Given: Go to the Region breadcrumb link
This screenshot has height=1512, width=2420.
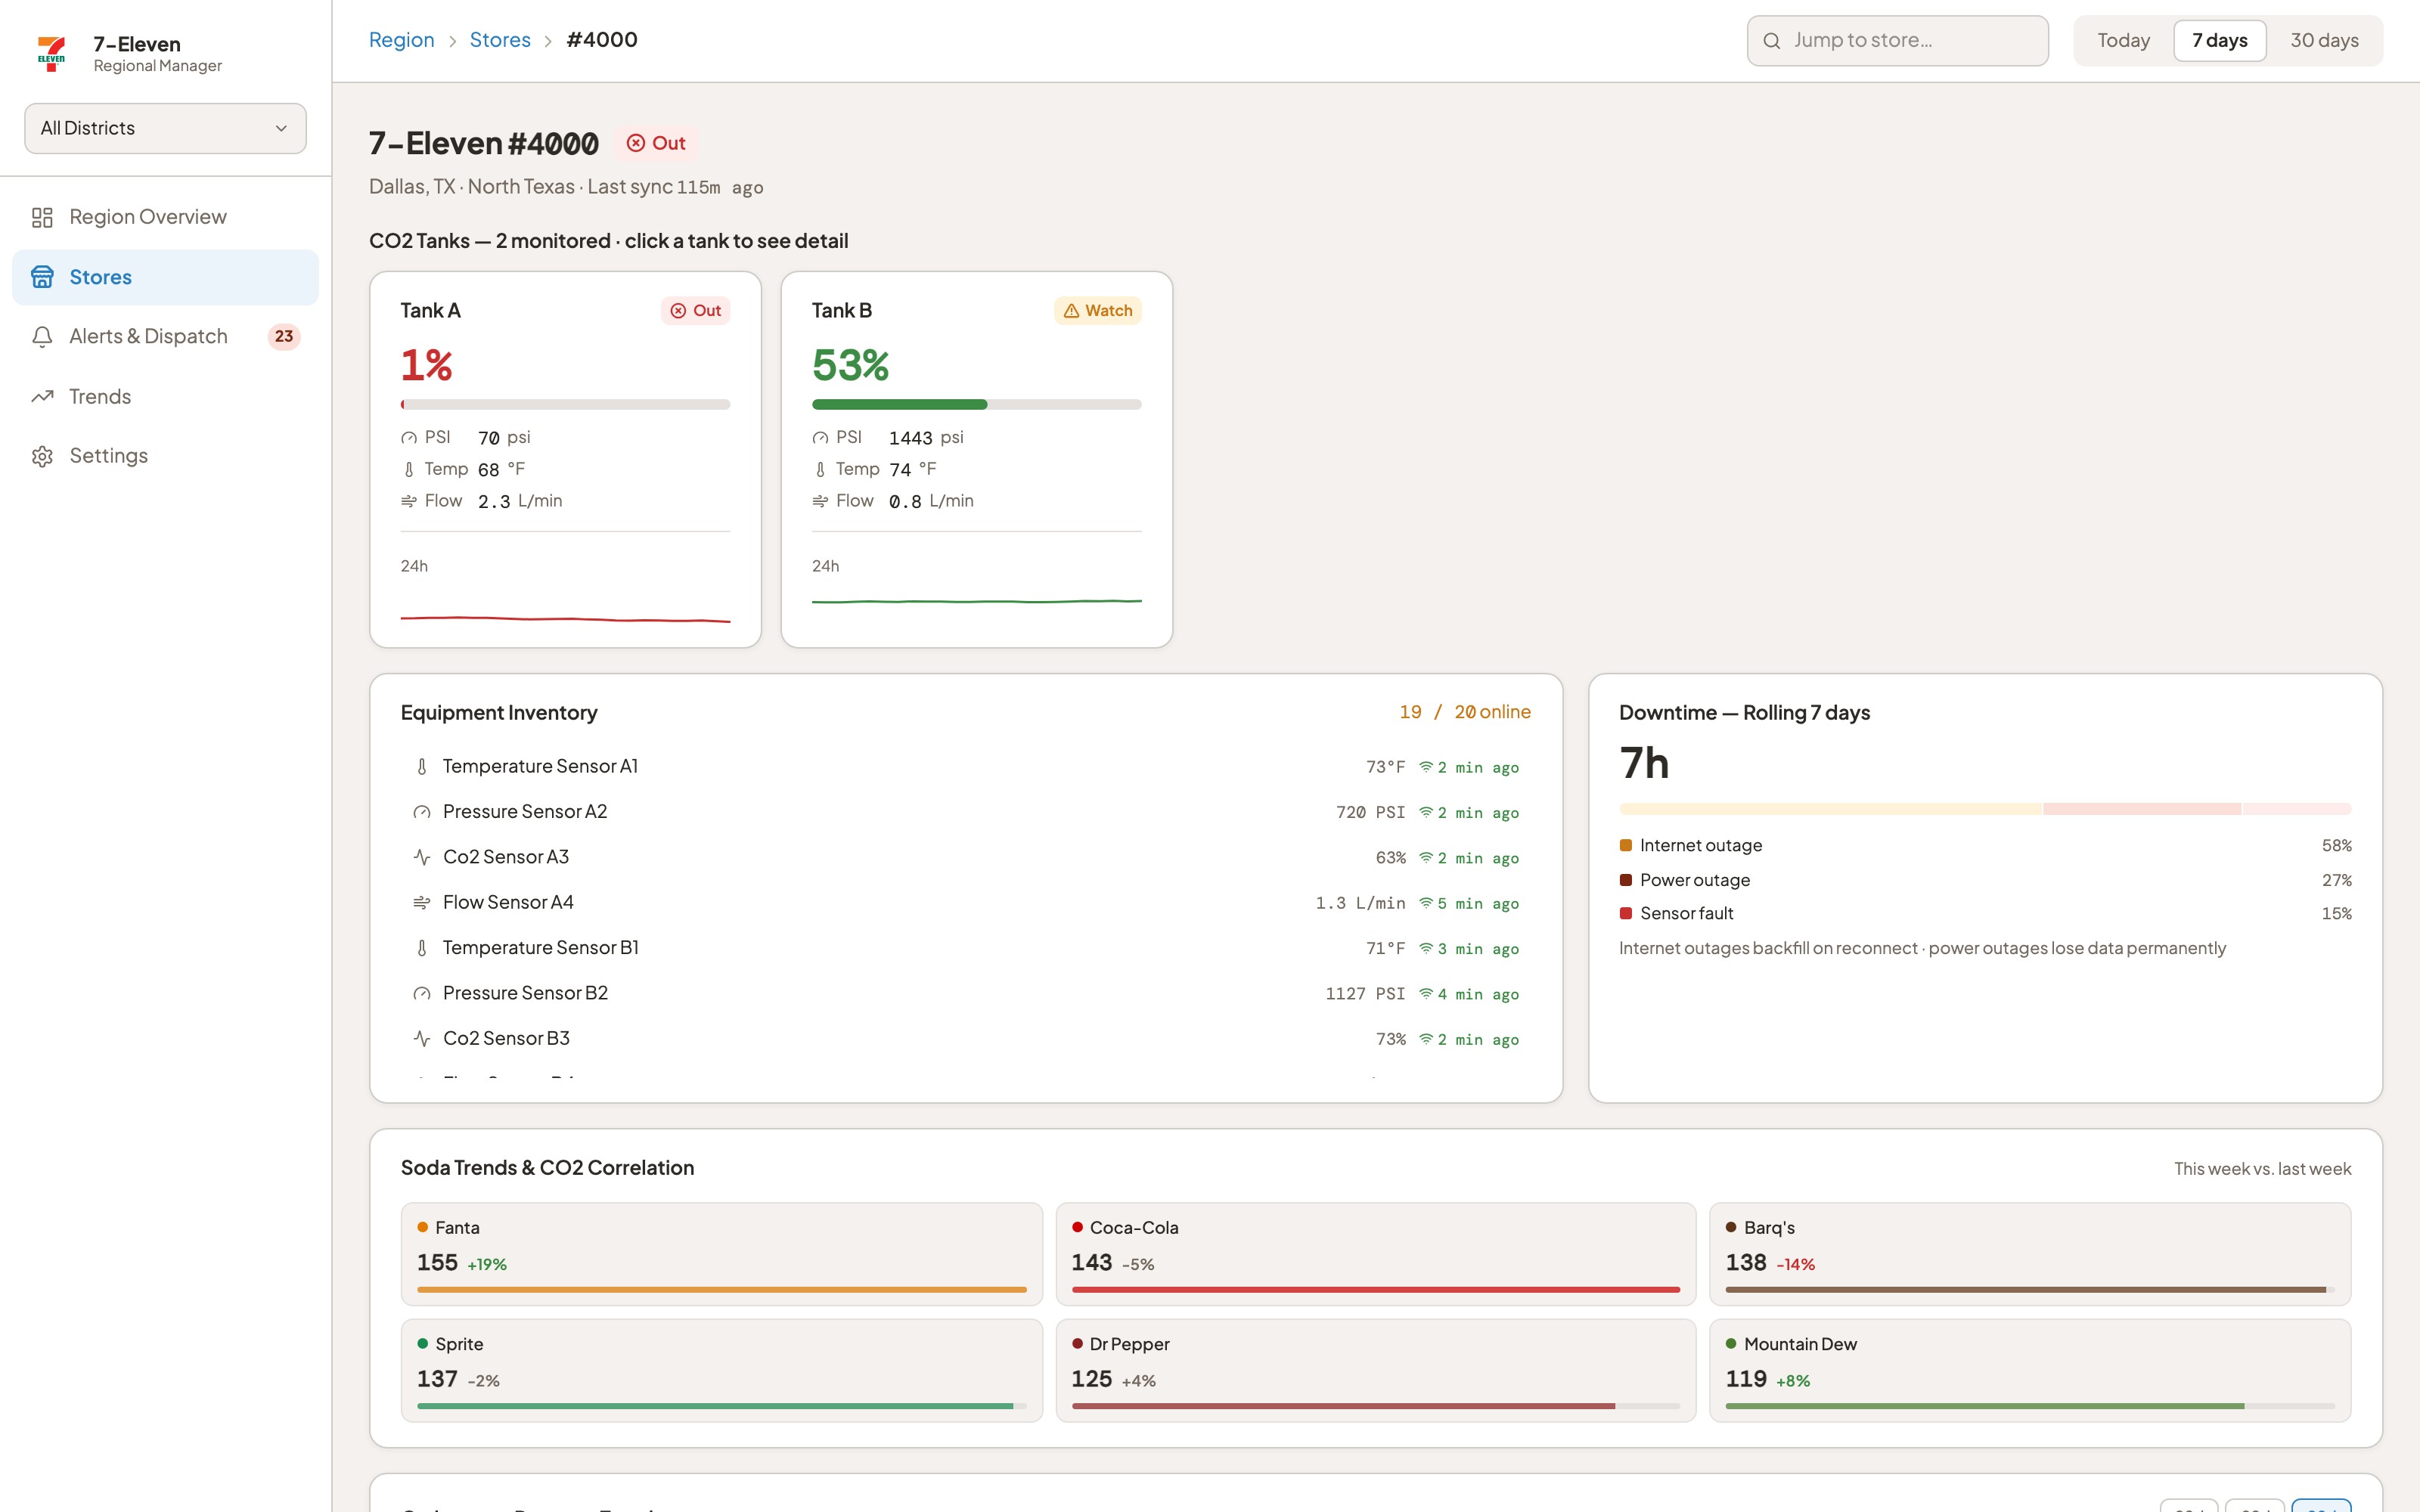Looking at the screenshot, I should click(402, 40).
